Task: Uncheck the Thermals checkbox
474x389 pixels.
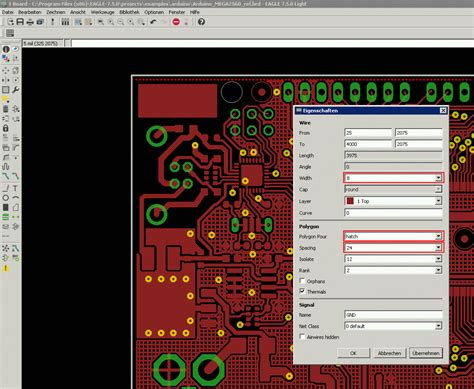Action: 302,291
